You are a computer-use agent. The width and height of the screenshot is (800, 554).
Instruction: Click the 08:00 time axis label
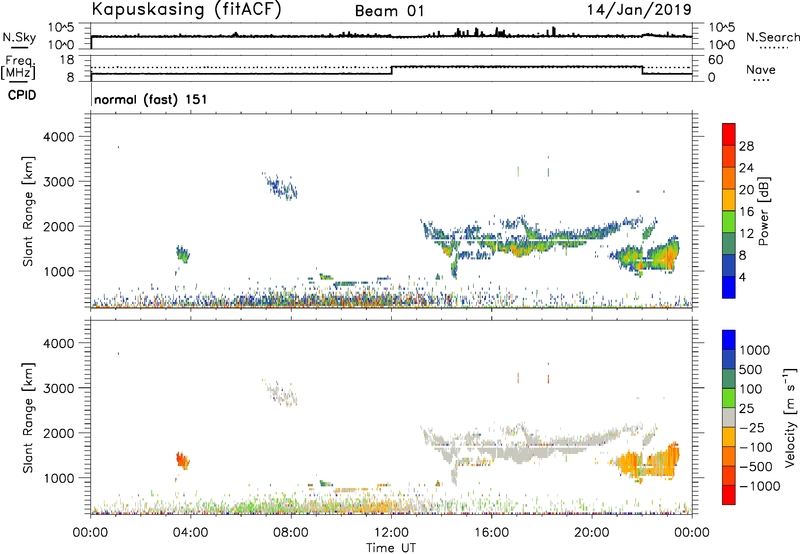pyautogui.click(x=291, y=533)
